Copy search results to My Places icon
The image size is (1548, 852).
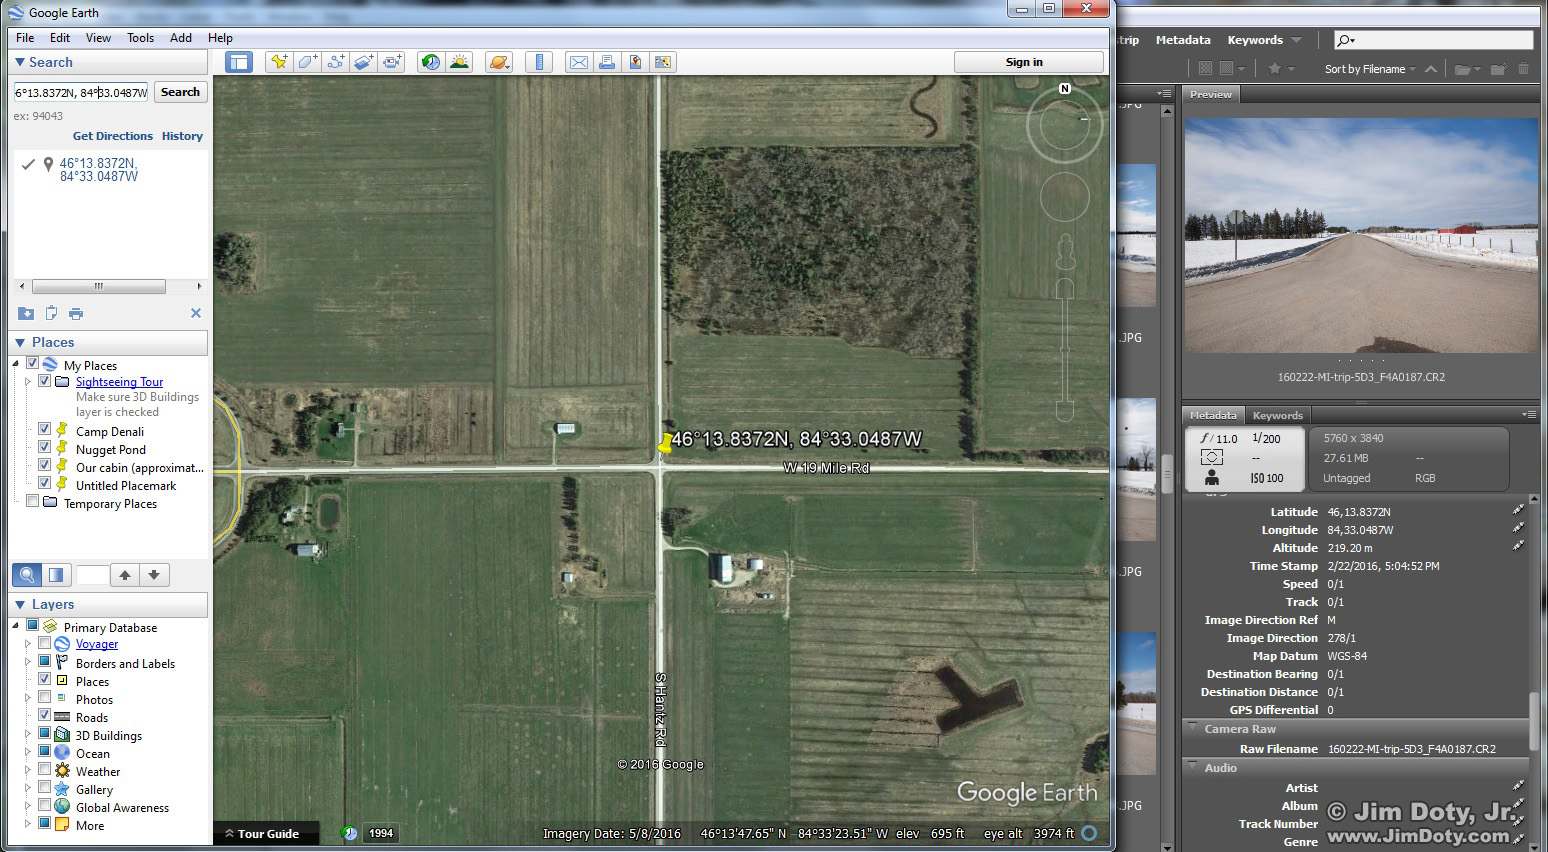coord(26,313)
